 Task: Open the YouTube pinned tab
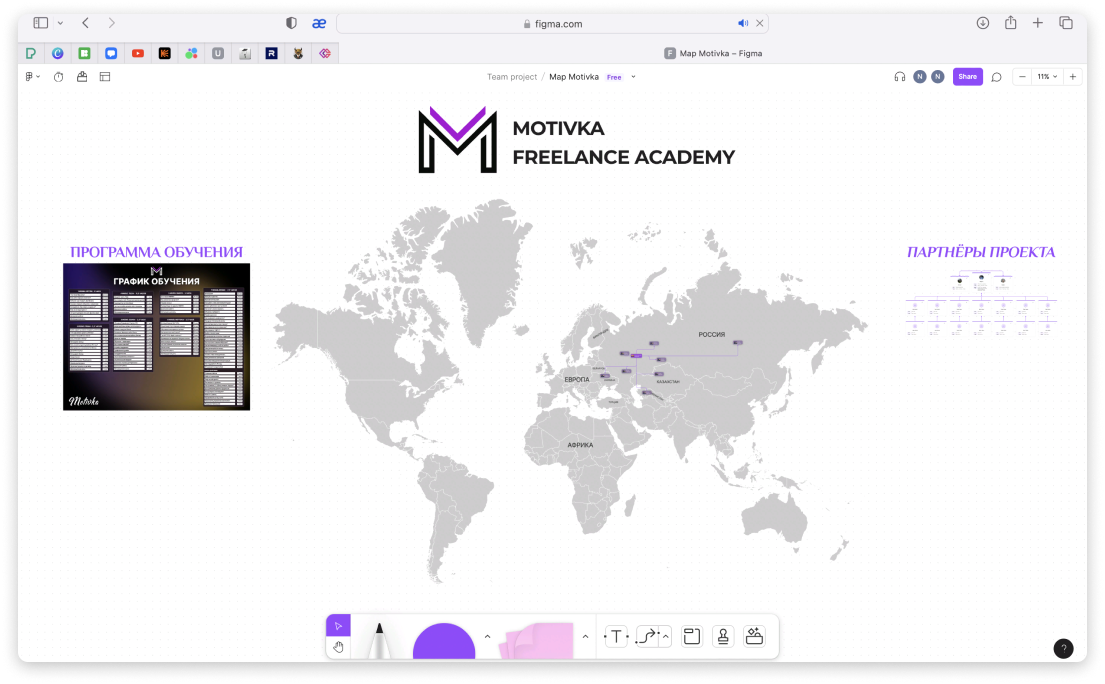tap(138, 54)
